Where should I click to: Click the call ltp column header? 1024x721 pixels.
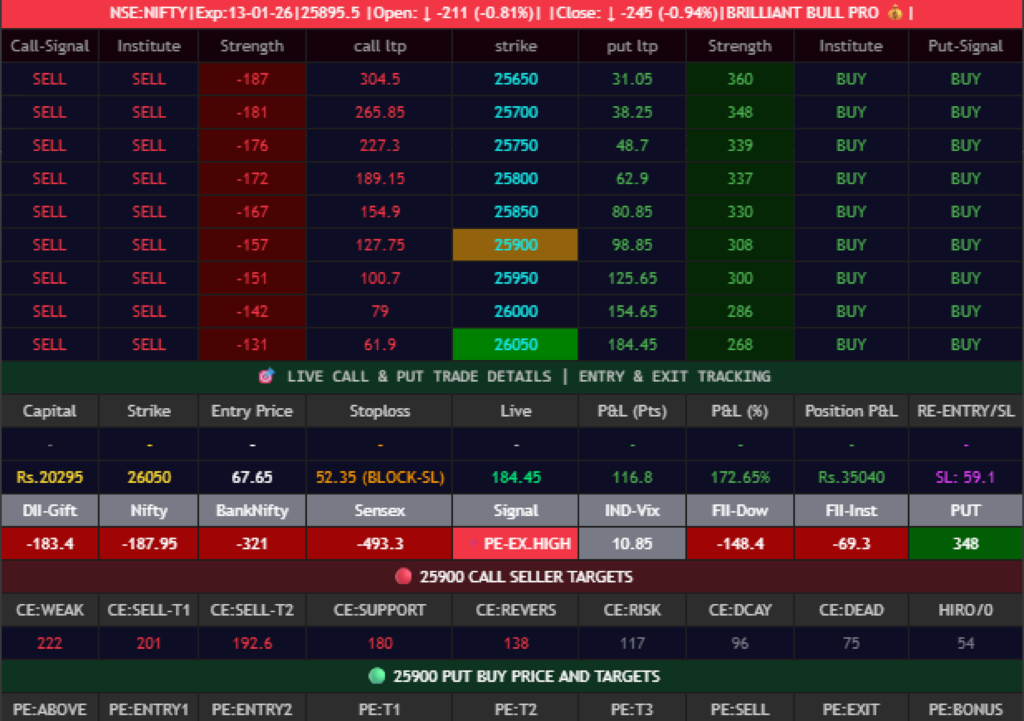pos(380,46)
